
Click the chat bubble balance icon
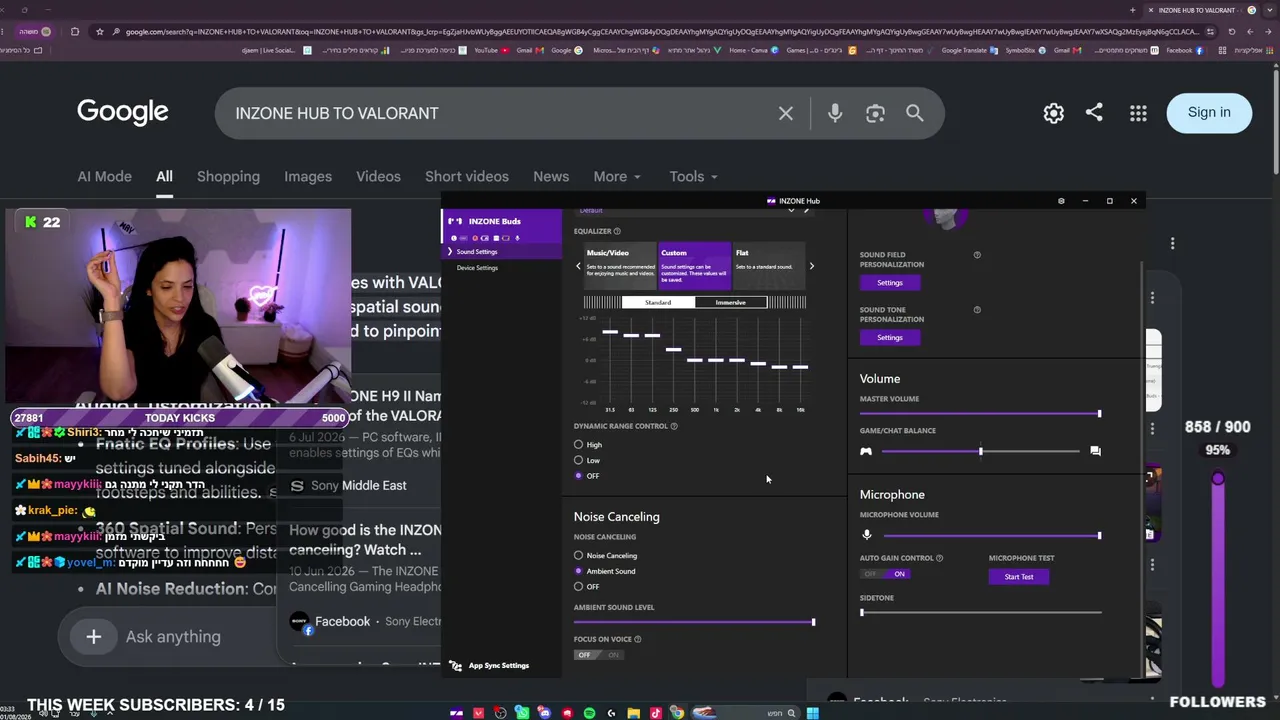[x=1095, y=451]
